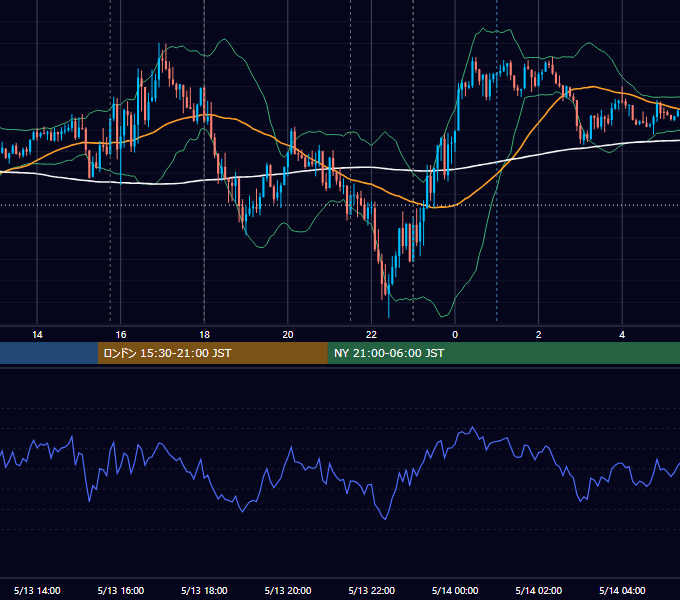Click the 5/13 22:00 date label
680x600 pixels.
[372, 590]
